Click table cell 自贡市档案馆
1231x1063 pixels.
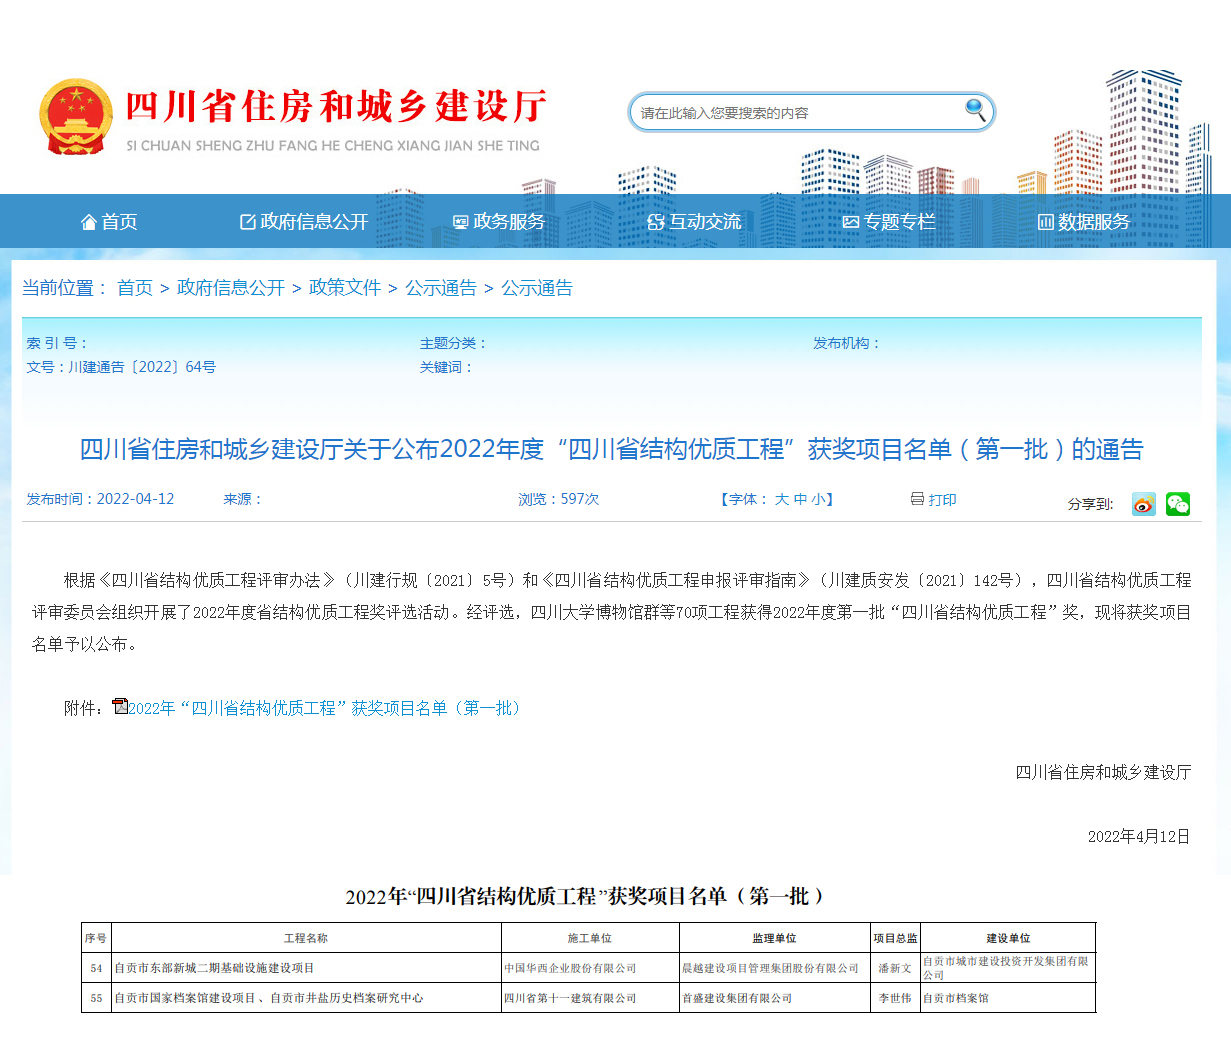(x=956, y=998)
